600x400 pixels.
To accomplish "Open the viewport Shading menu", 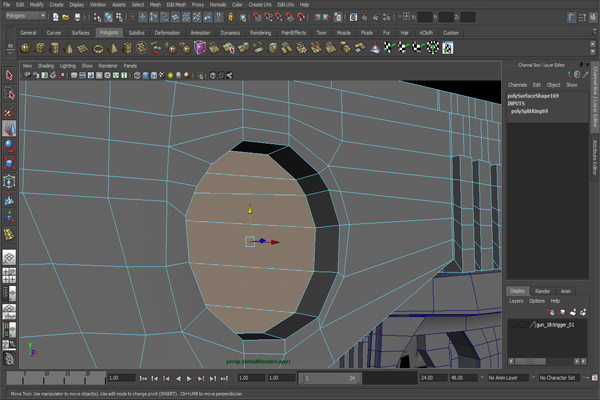I will (46, 65).
